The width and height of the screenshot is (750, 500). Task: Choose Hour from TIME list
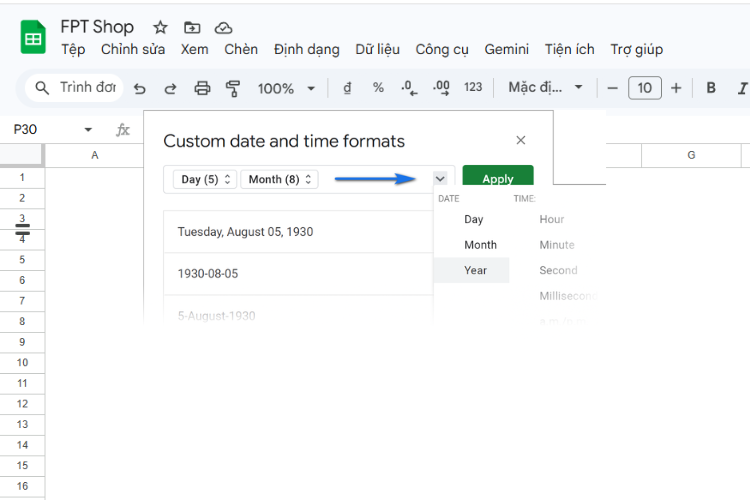[x=551, y=219]
